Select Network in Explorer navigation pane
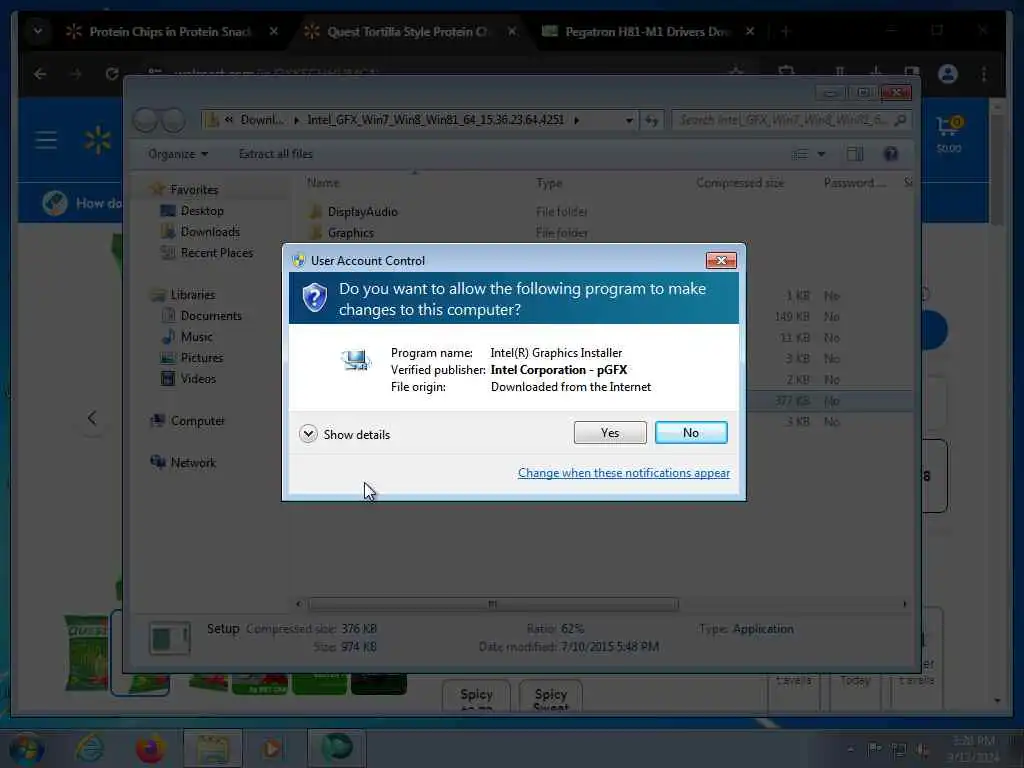The width and height of the screenshot is (1024, 768). pyautogui.click(x=193, y=462)
